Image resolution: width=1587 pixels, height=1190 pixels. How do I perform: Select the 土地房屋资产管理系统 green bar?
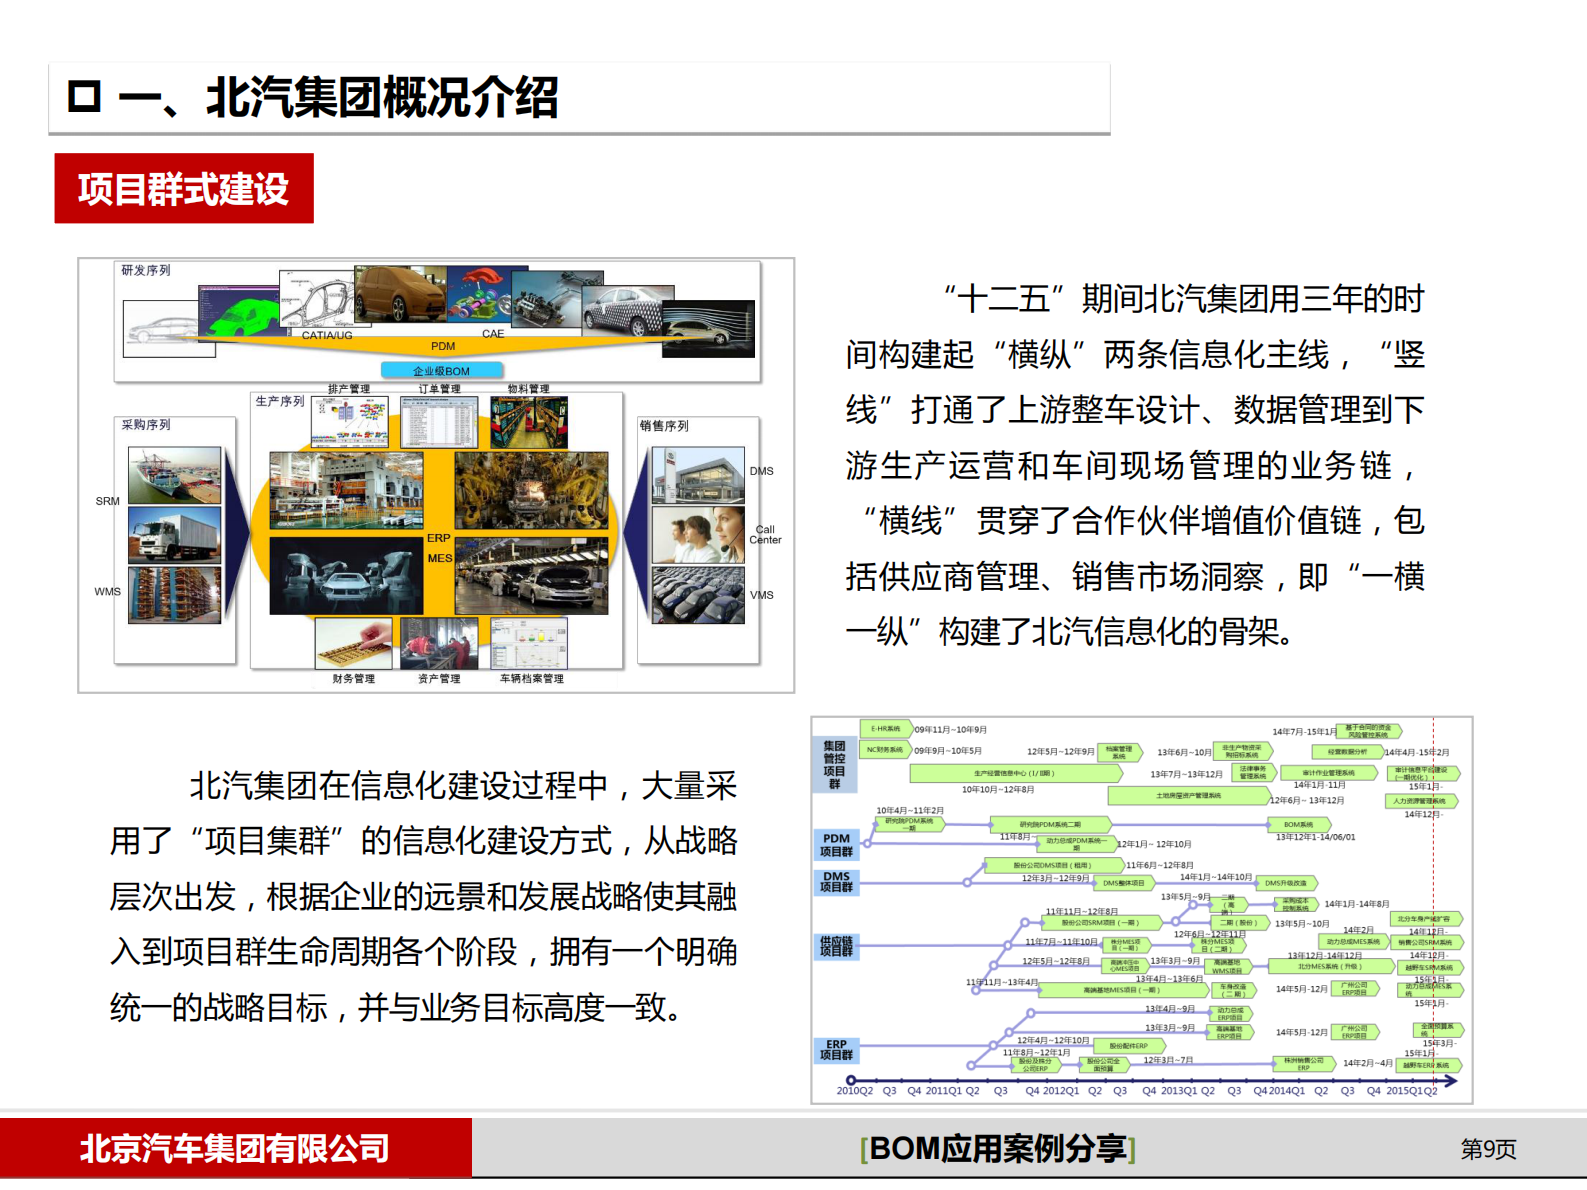point(1190,796)
